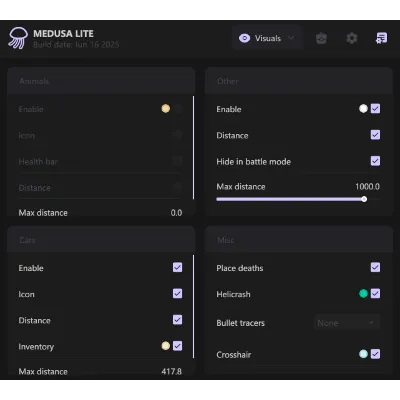Open the Crosshair light blue color swatch
The image size is (400, 400).
tap(363, 354)
